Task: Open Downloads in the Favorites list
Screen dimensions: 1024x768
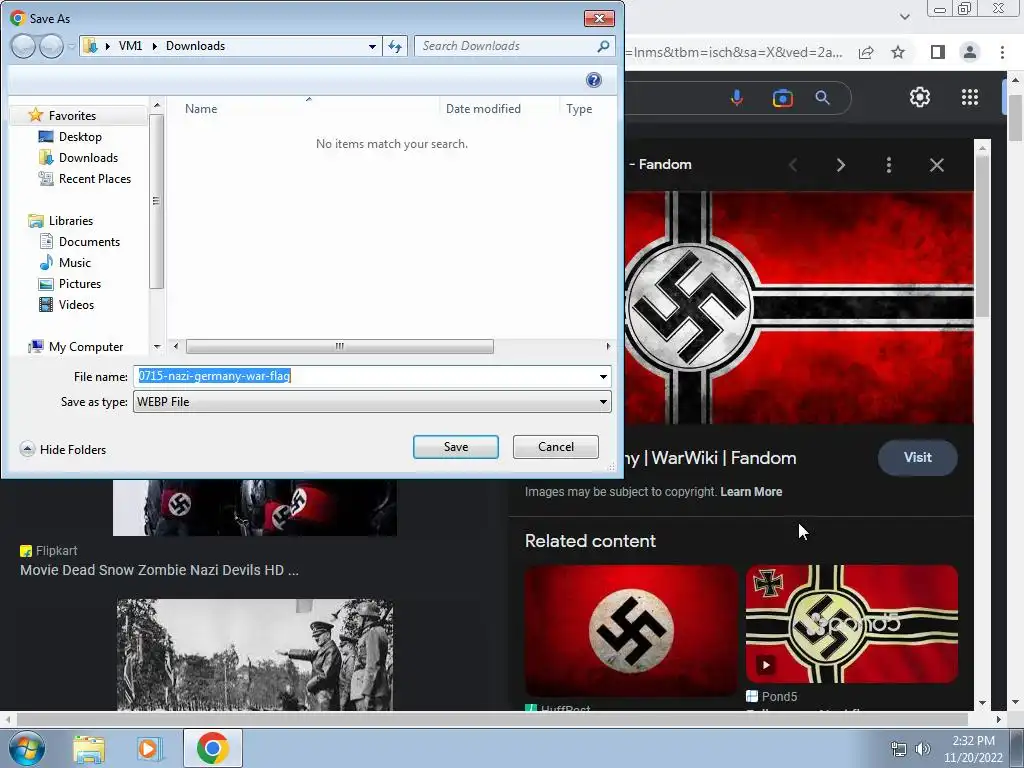Action: coord(88,157)
